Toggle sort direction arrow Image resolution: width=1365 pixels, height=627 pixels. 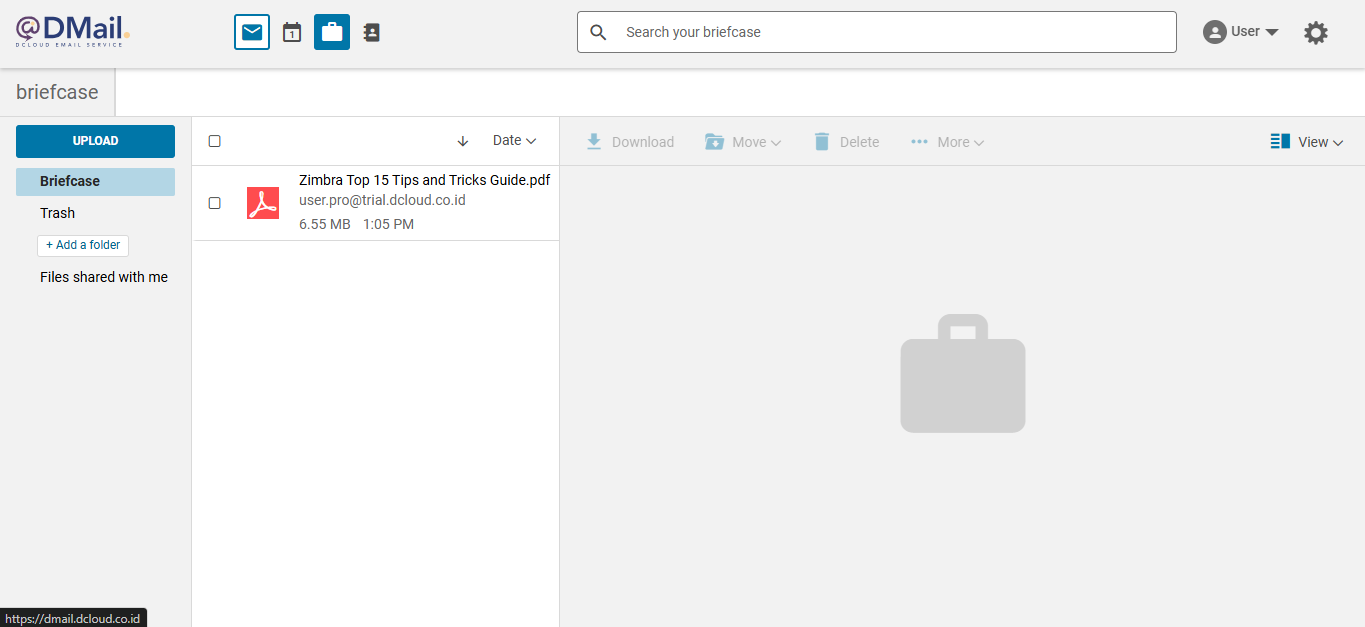click(463, 141)
